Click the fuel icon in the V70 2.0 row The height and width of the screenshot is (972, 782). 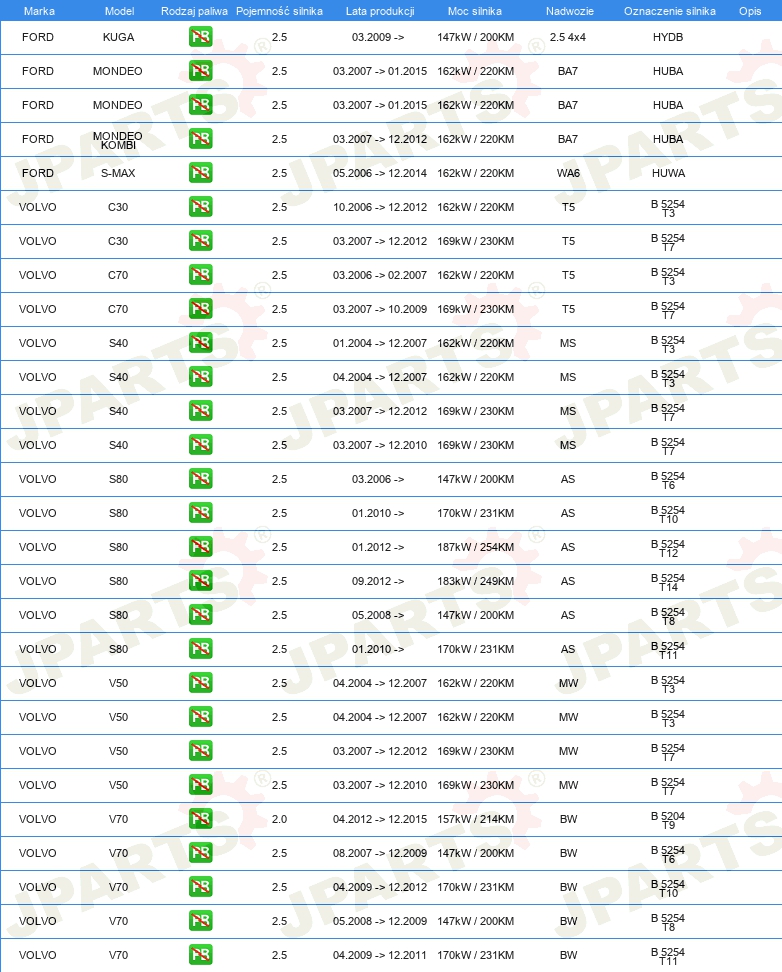coord(200,819)
